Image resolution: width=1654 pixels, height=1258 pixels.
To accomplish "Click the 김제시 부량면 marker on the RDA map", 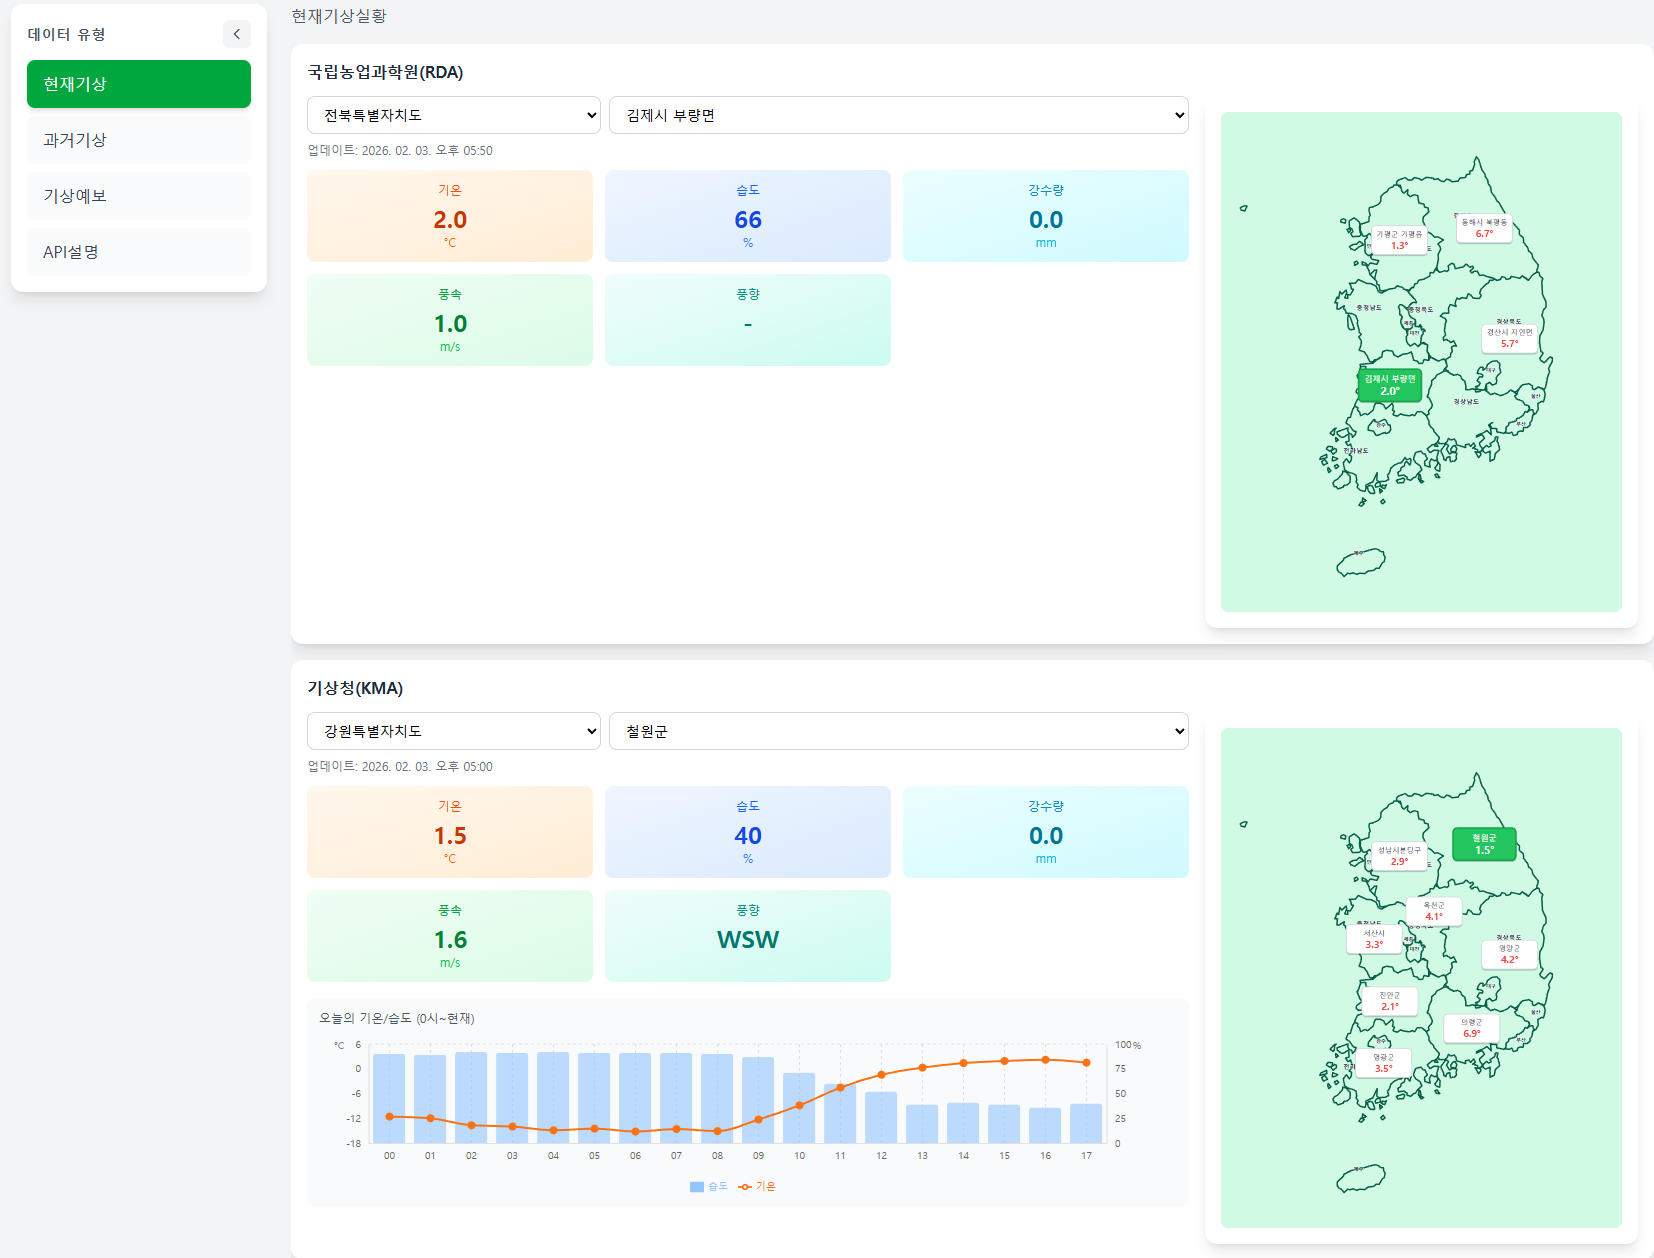I will tap(1388, 386).
